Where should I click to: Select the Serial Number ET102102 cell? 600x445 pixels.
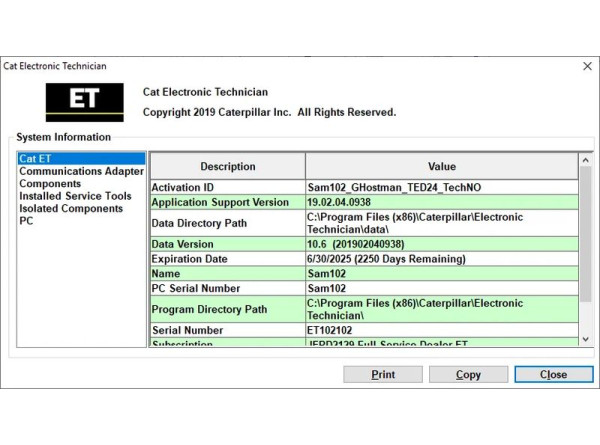tap(441, 330)
